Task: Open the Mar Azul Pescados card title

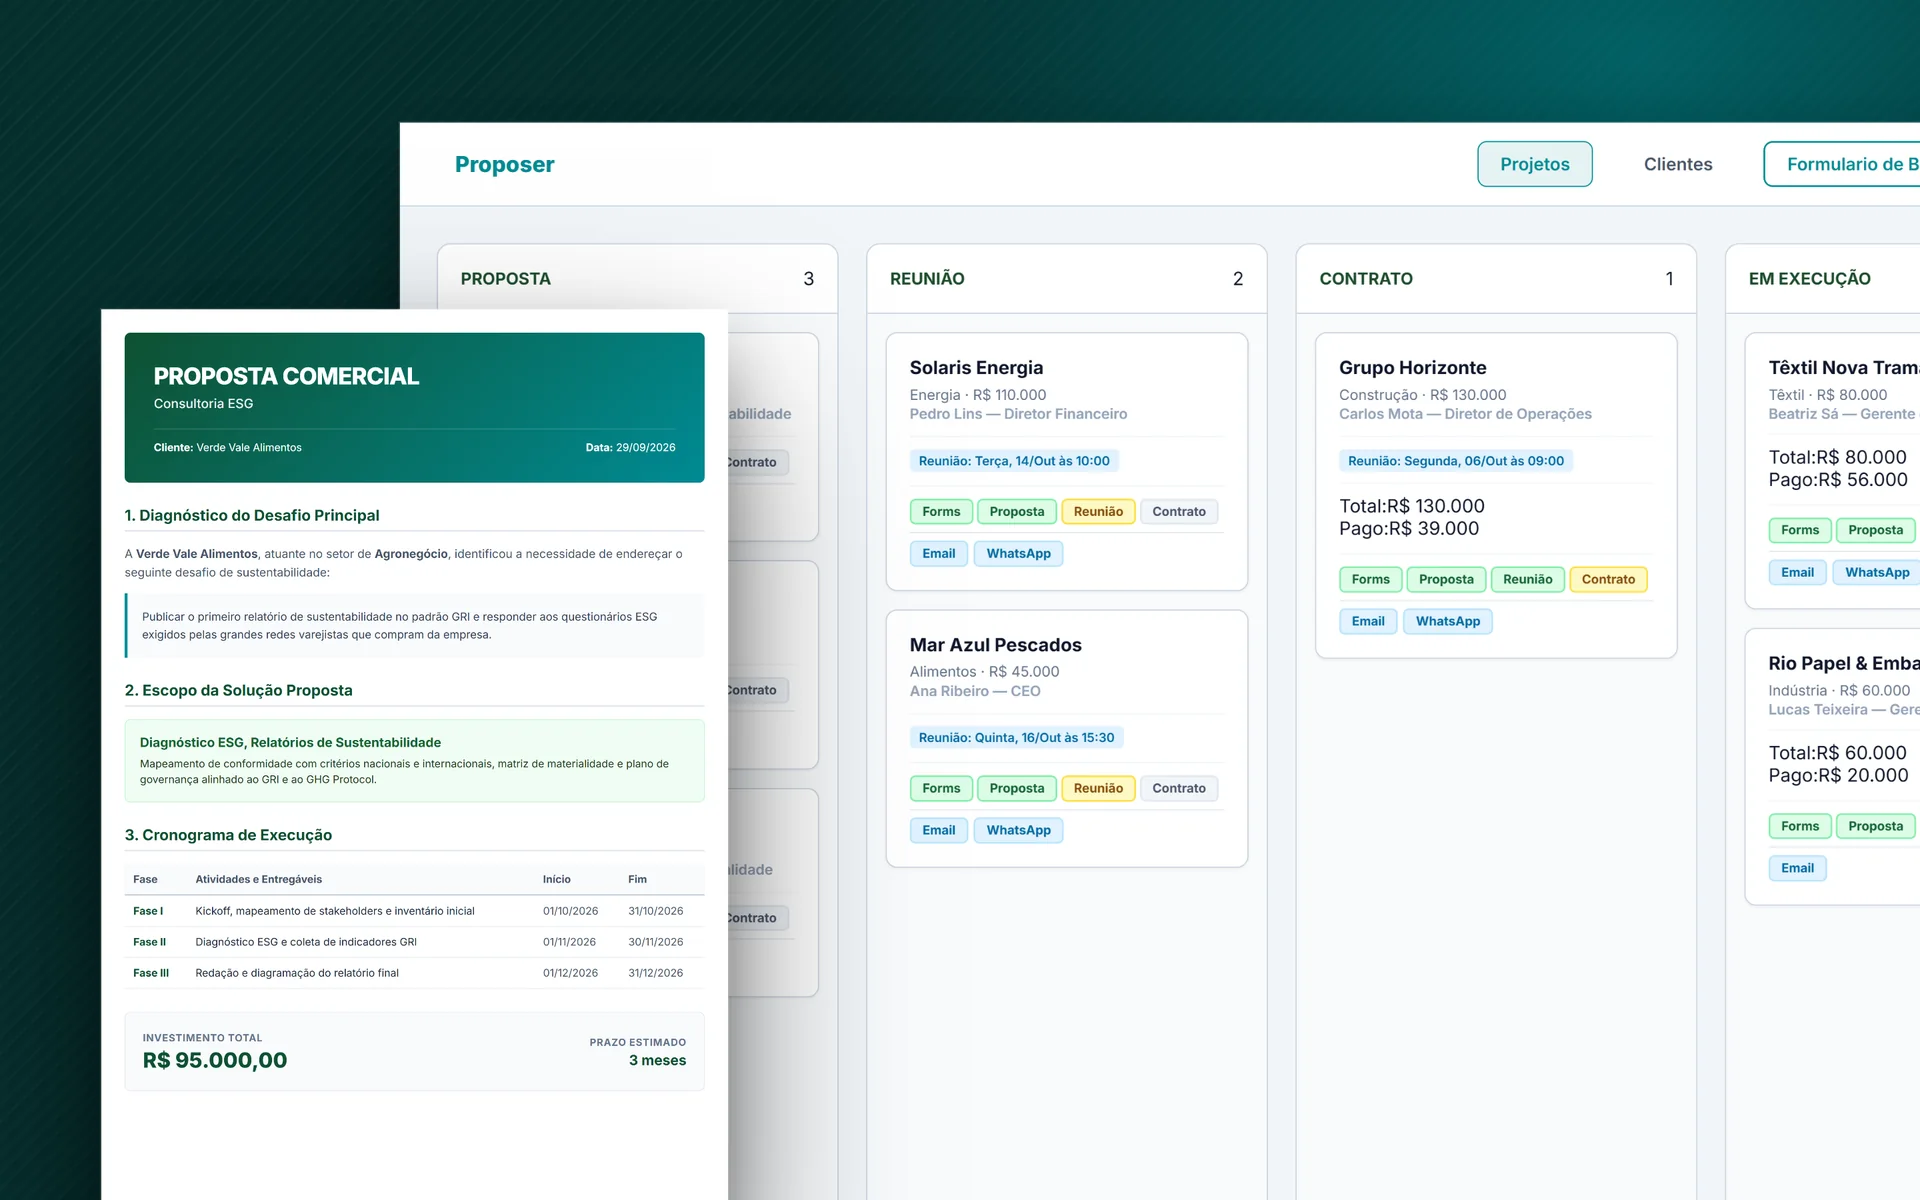Action: pos(995,645)
